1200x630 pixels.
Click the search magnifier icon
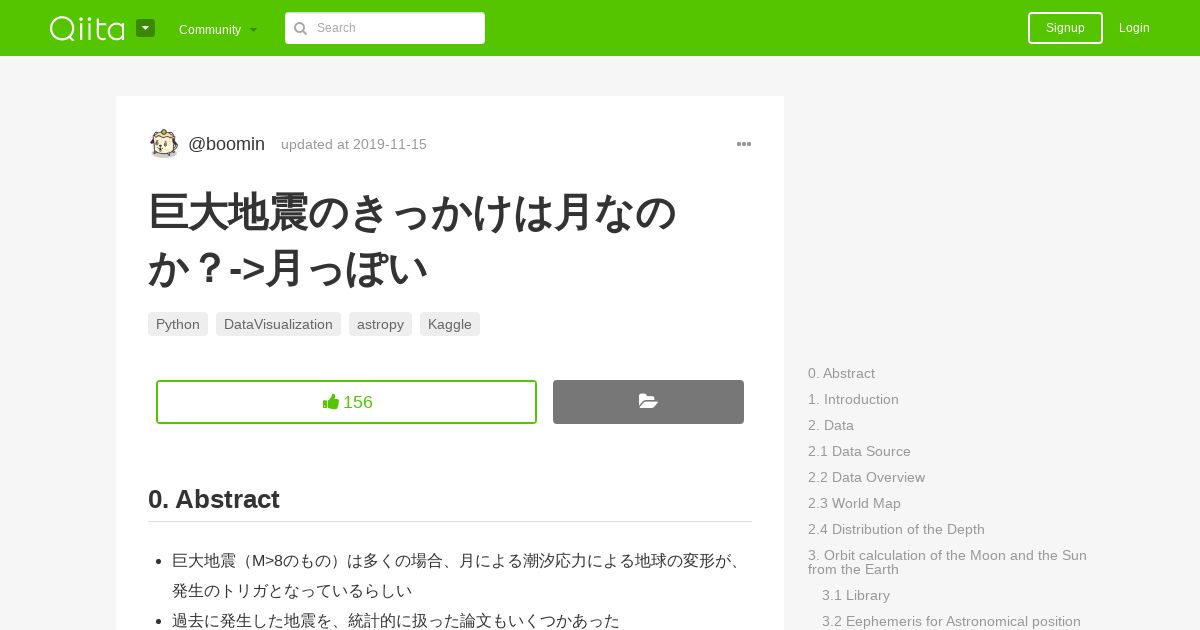pyautogui.click(x=300, y=28)
